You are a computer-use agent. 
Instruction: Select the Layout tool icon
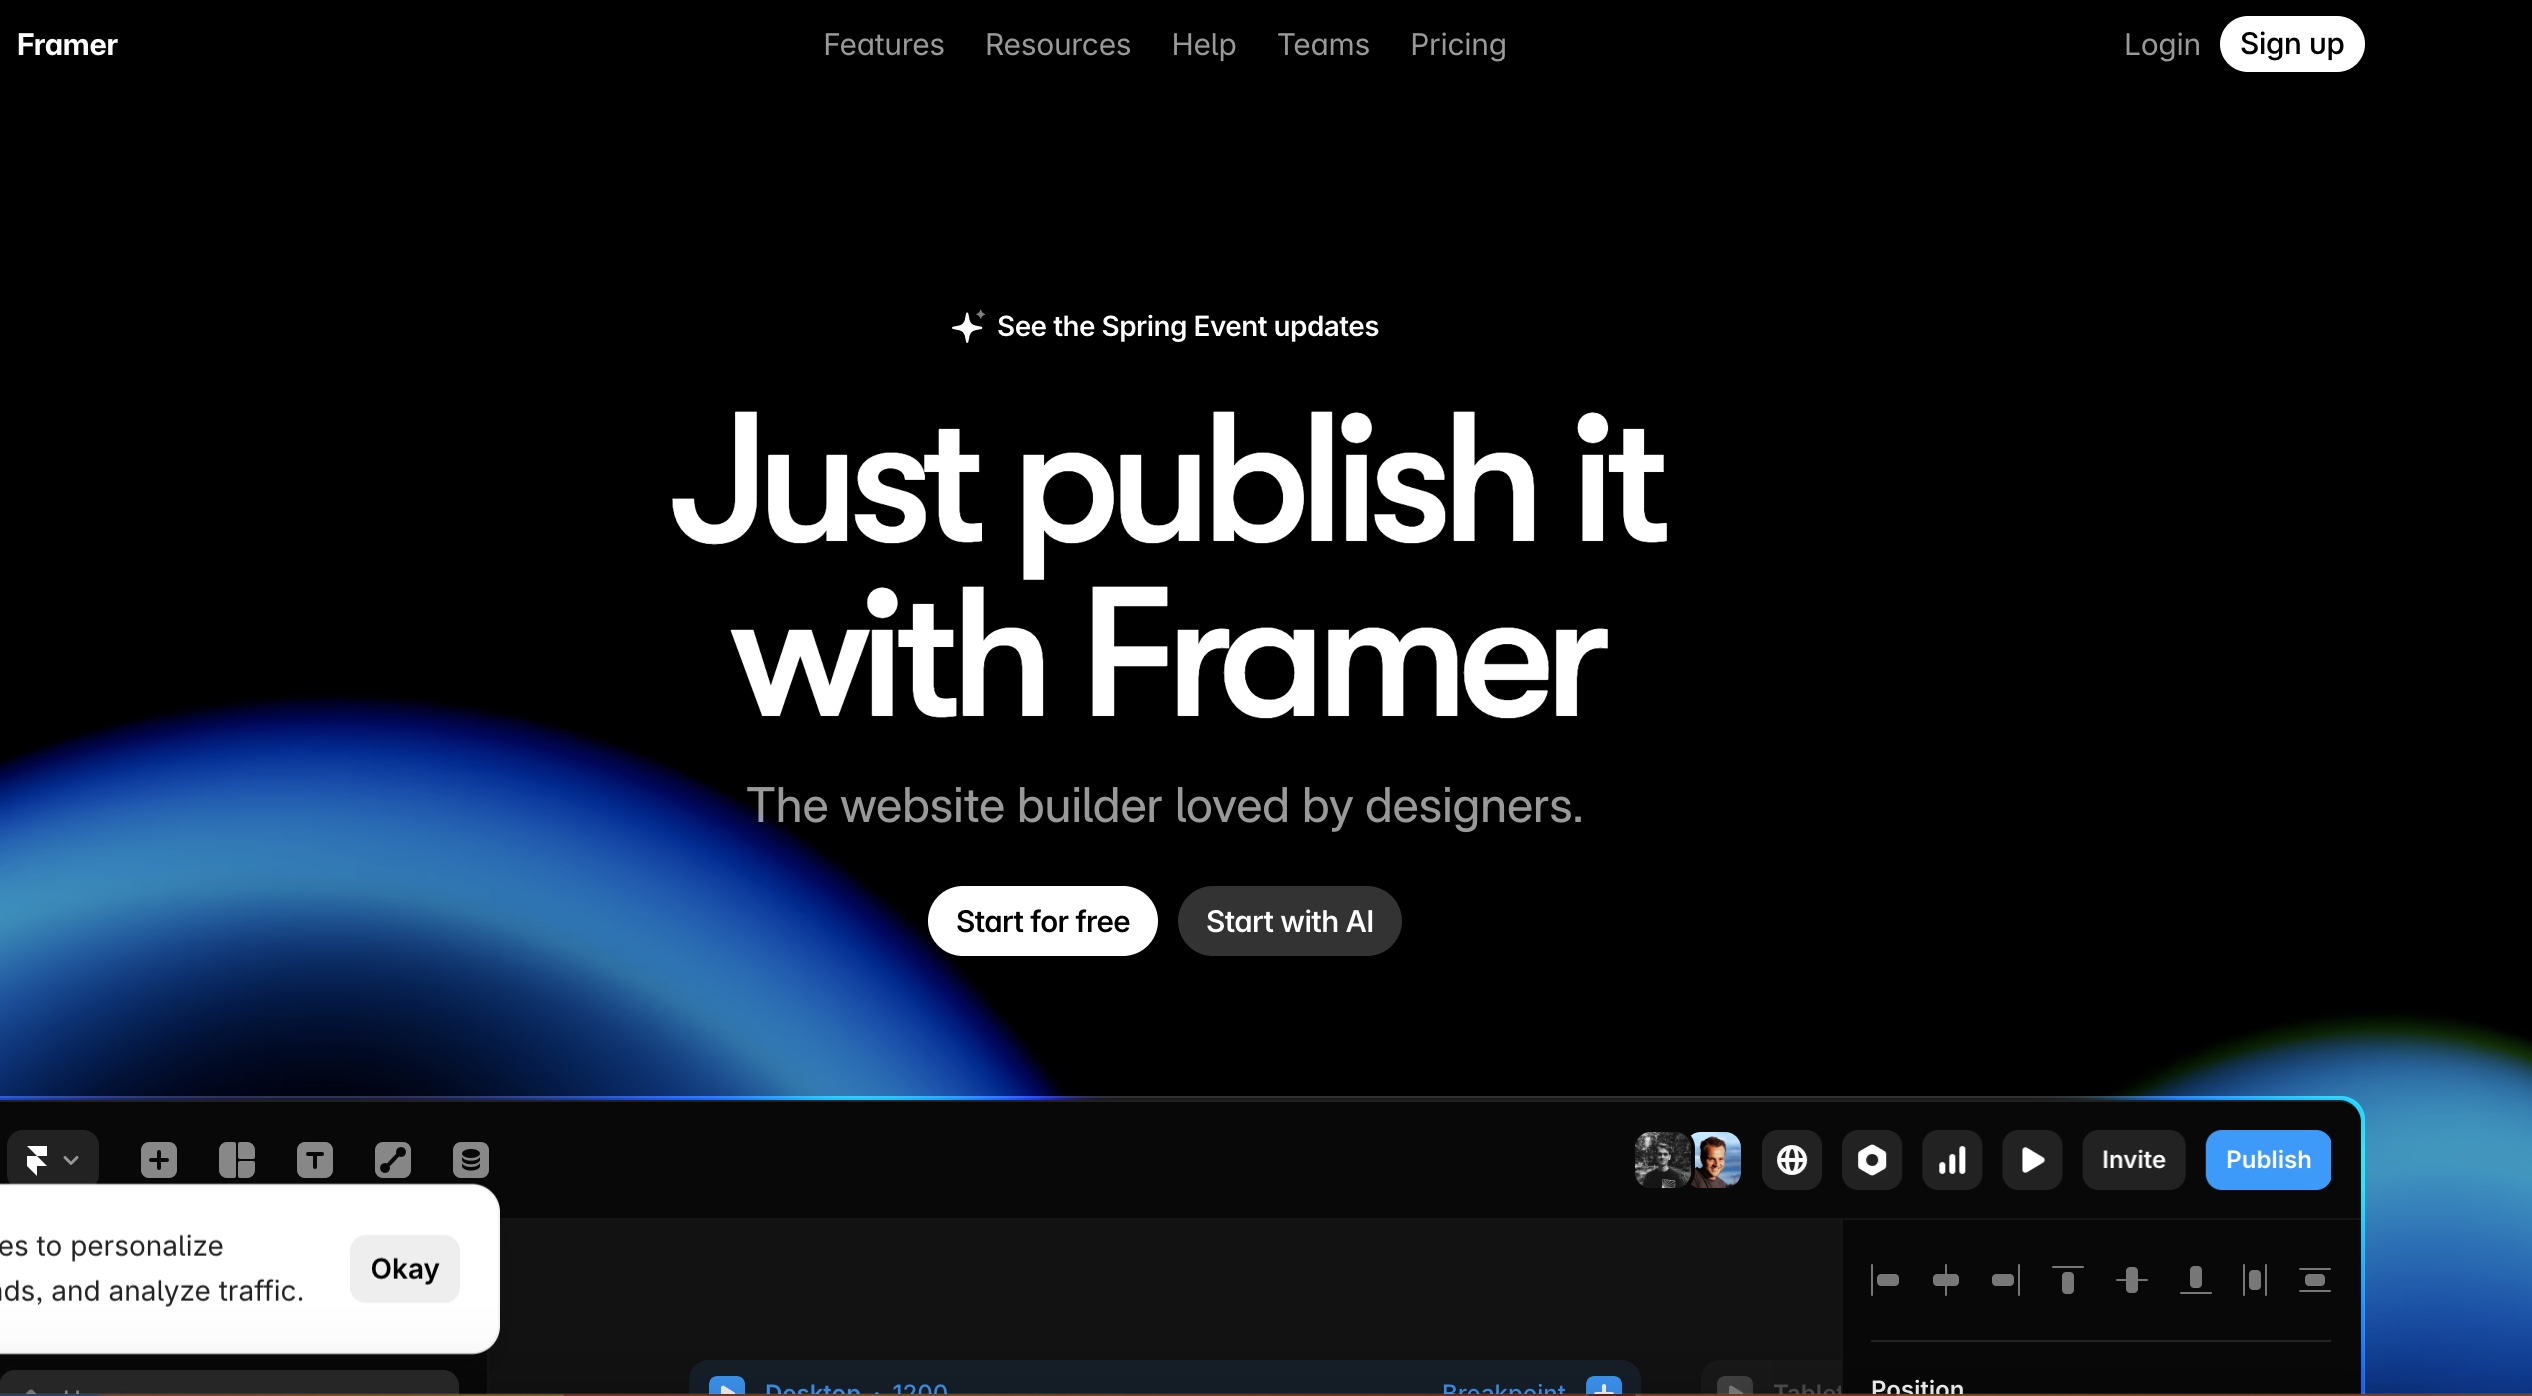pos(237,1160)
